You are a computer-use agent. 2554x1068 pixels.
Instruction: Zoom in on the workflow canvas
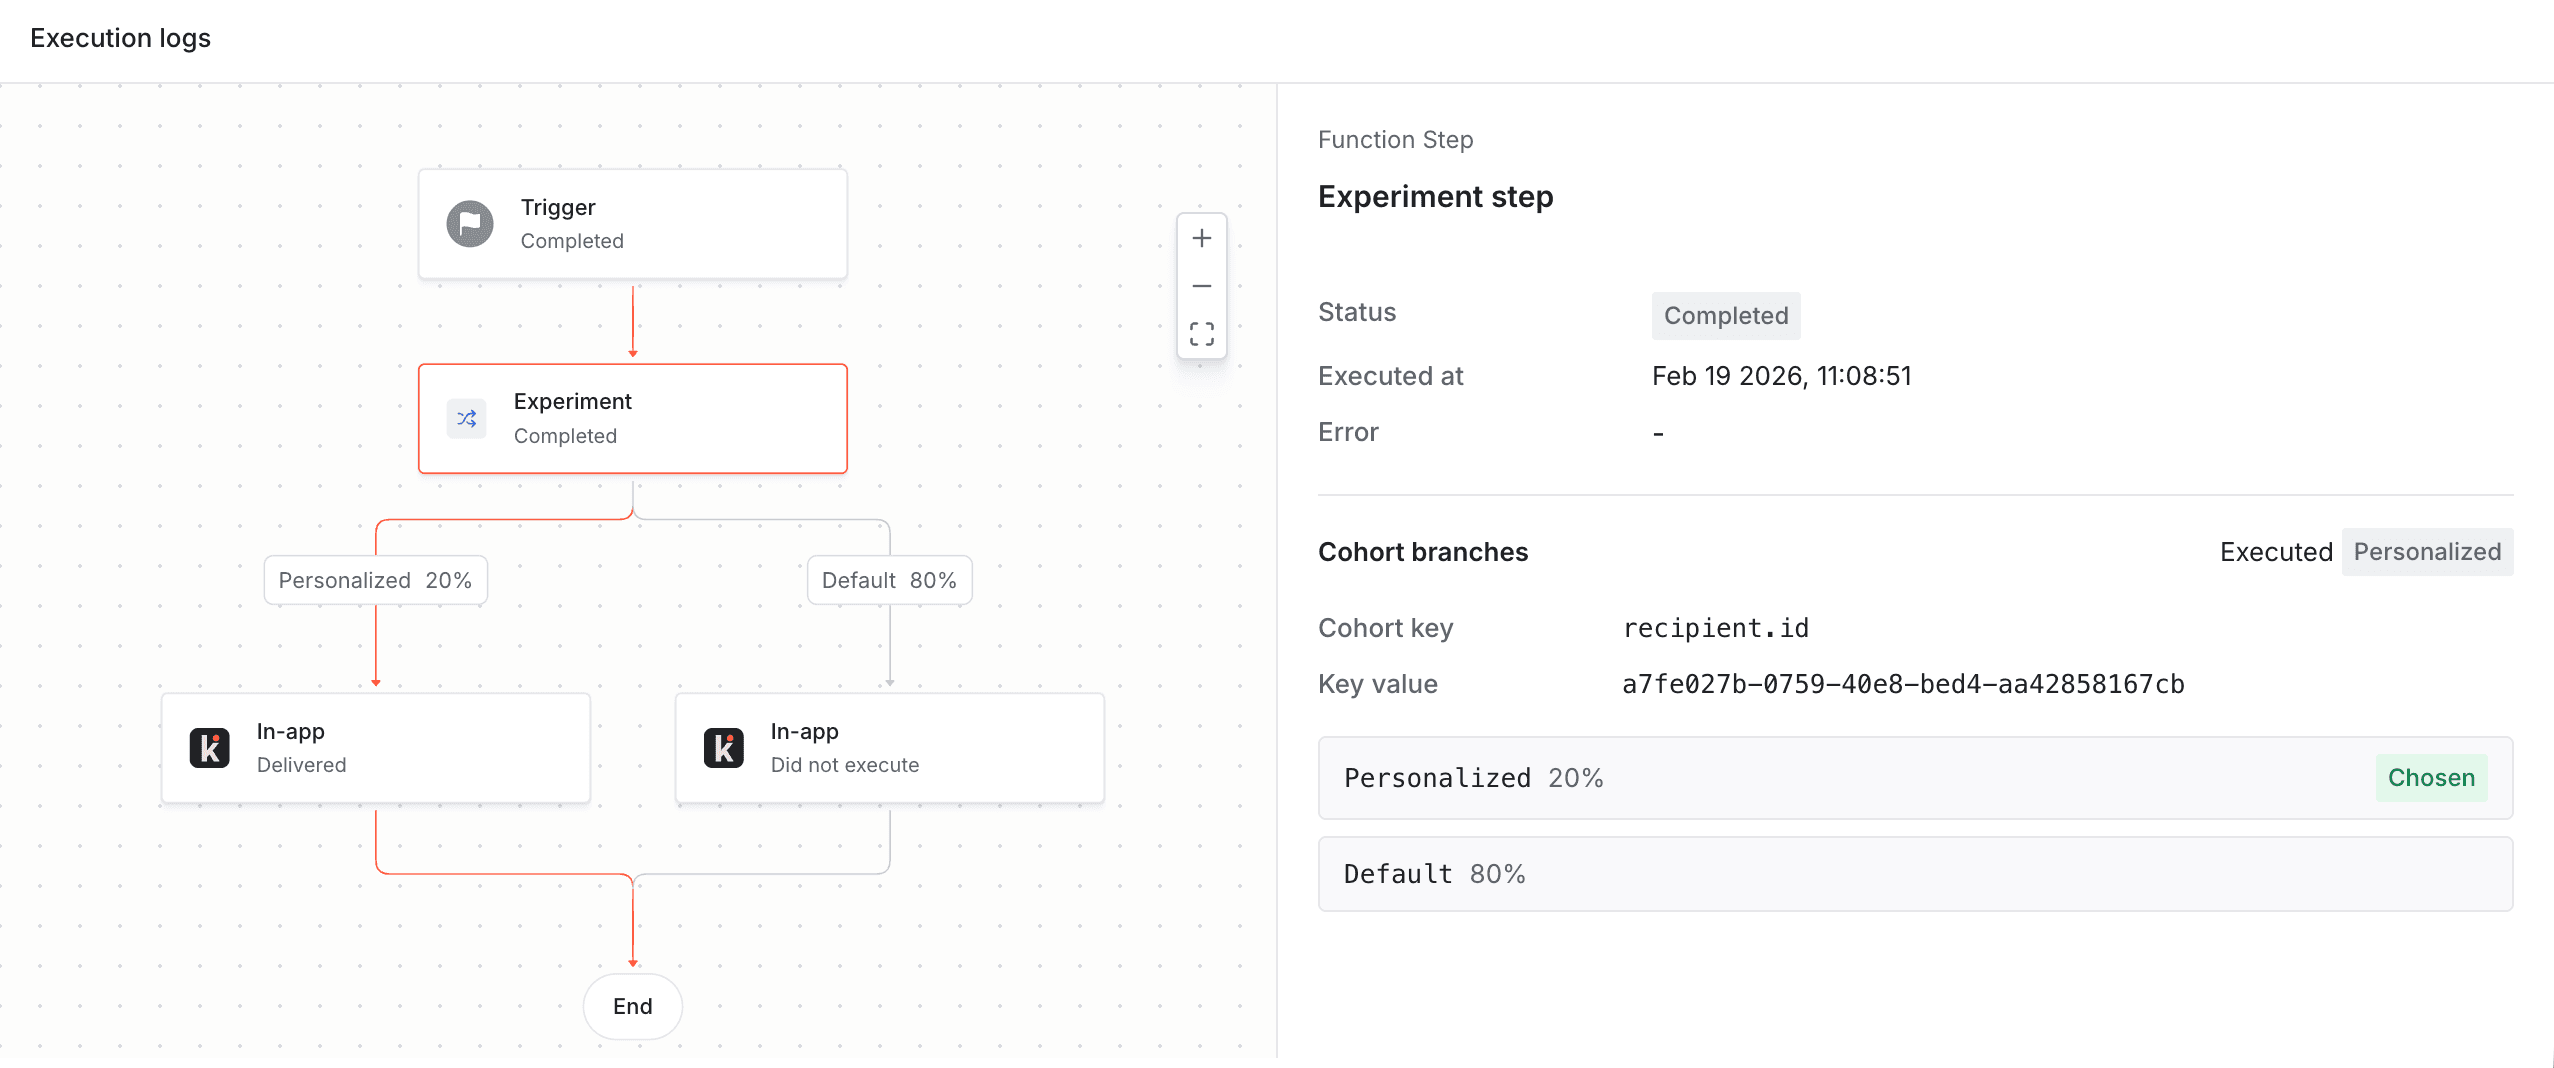click(x=1202, y=238)
